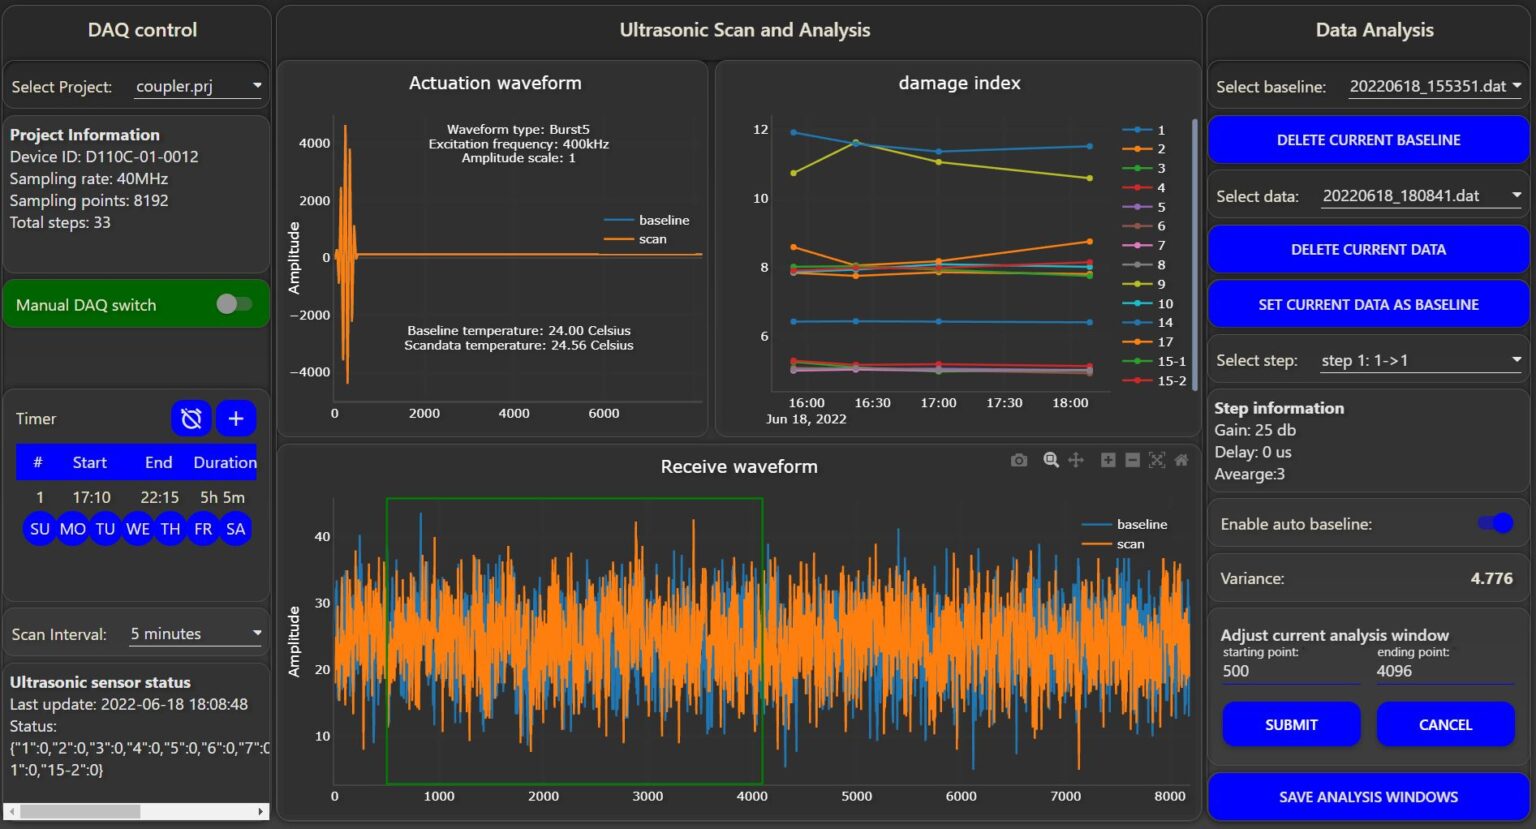Download the Receive waveform chart as image
Viewport: 1536px width, 829px height.
[1018, 460]
